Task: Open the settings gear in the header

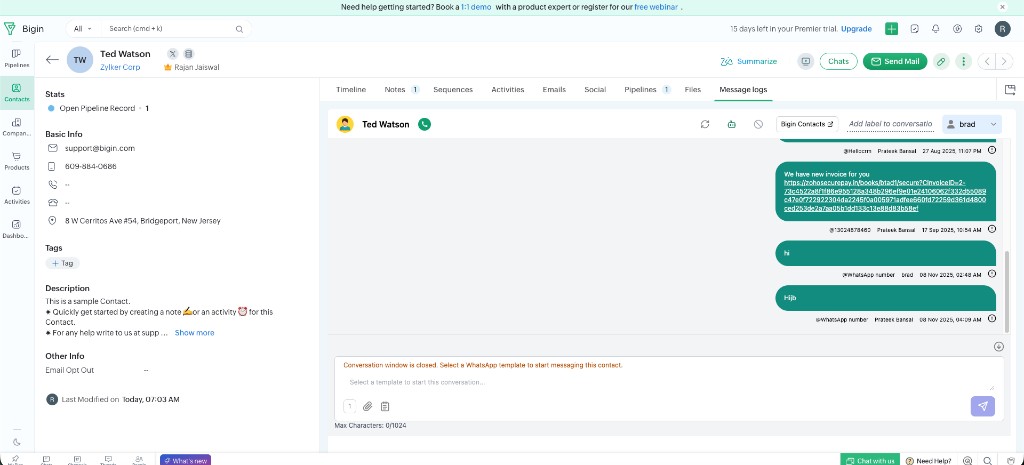Action: pos(978,29)
